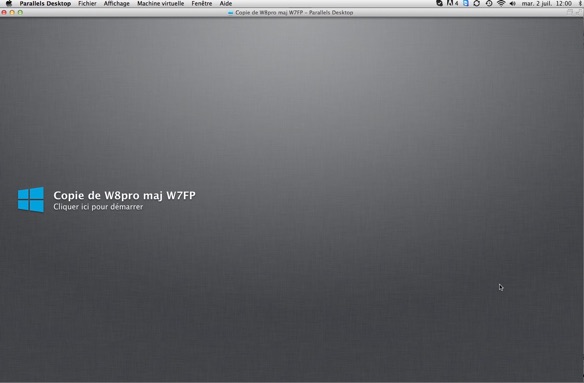Open the Apple menu
Image resolution: width=584 pixels, height=383 pixels.
[x=9, y=3]
